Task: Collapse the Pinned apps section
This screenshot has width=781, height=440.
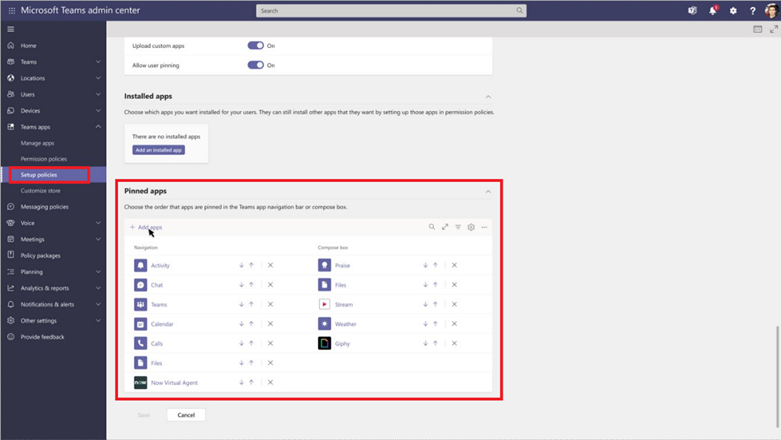Action: 488,192
